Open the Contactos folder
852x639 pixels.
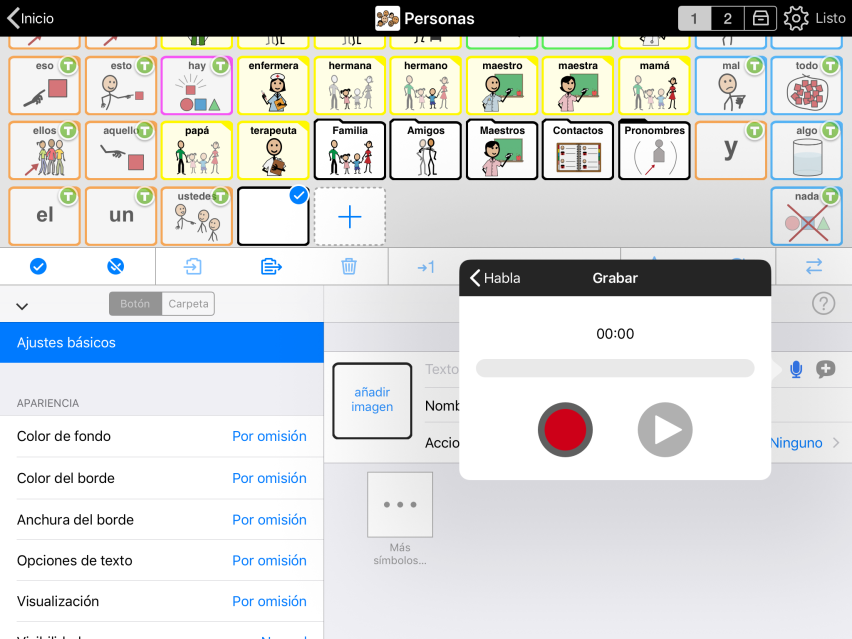pyautogui.click(x=578, y=151)
